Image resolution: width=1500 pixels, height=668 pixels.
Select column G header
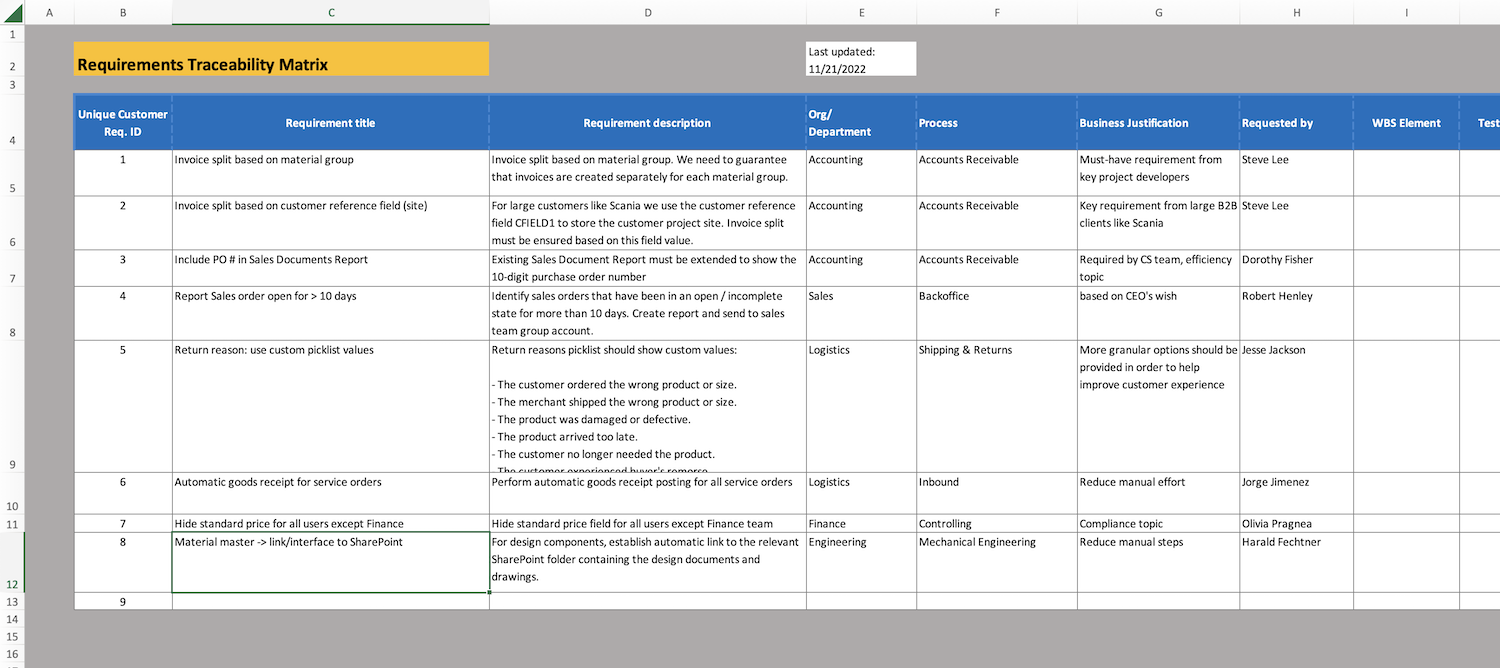1158,12
